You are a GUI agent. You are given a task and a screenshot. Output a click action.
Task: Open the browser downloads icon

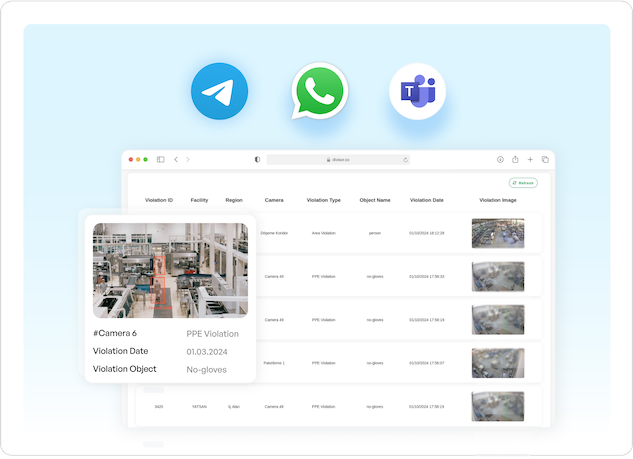coord(500,159)
